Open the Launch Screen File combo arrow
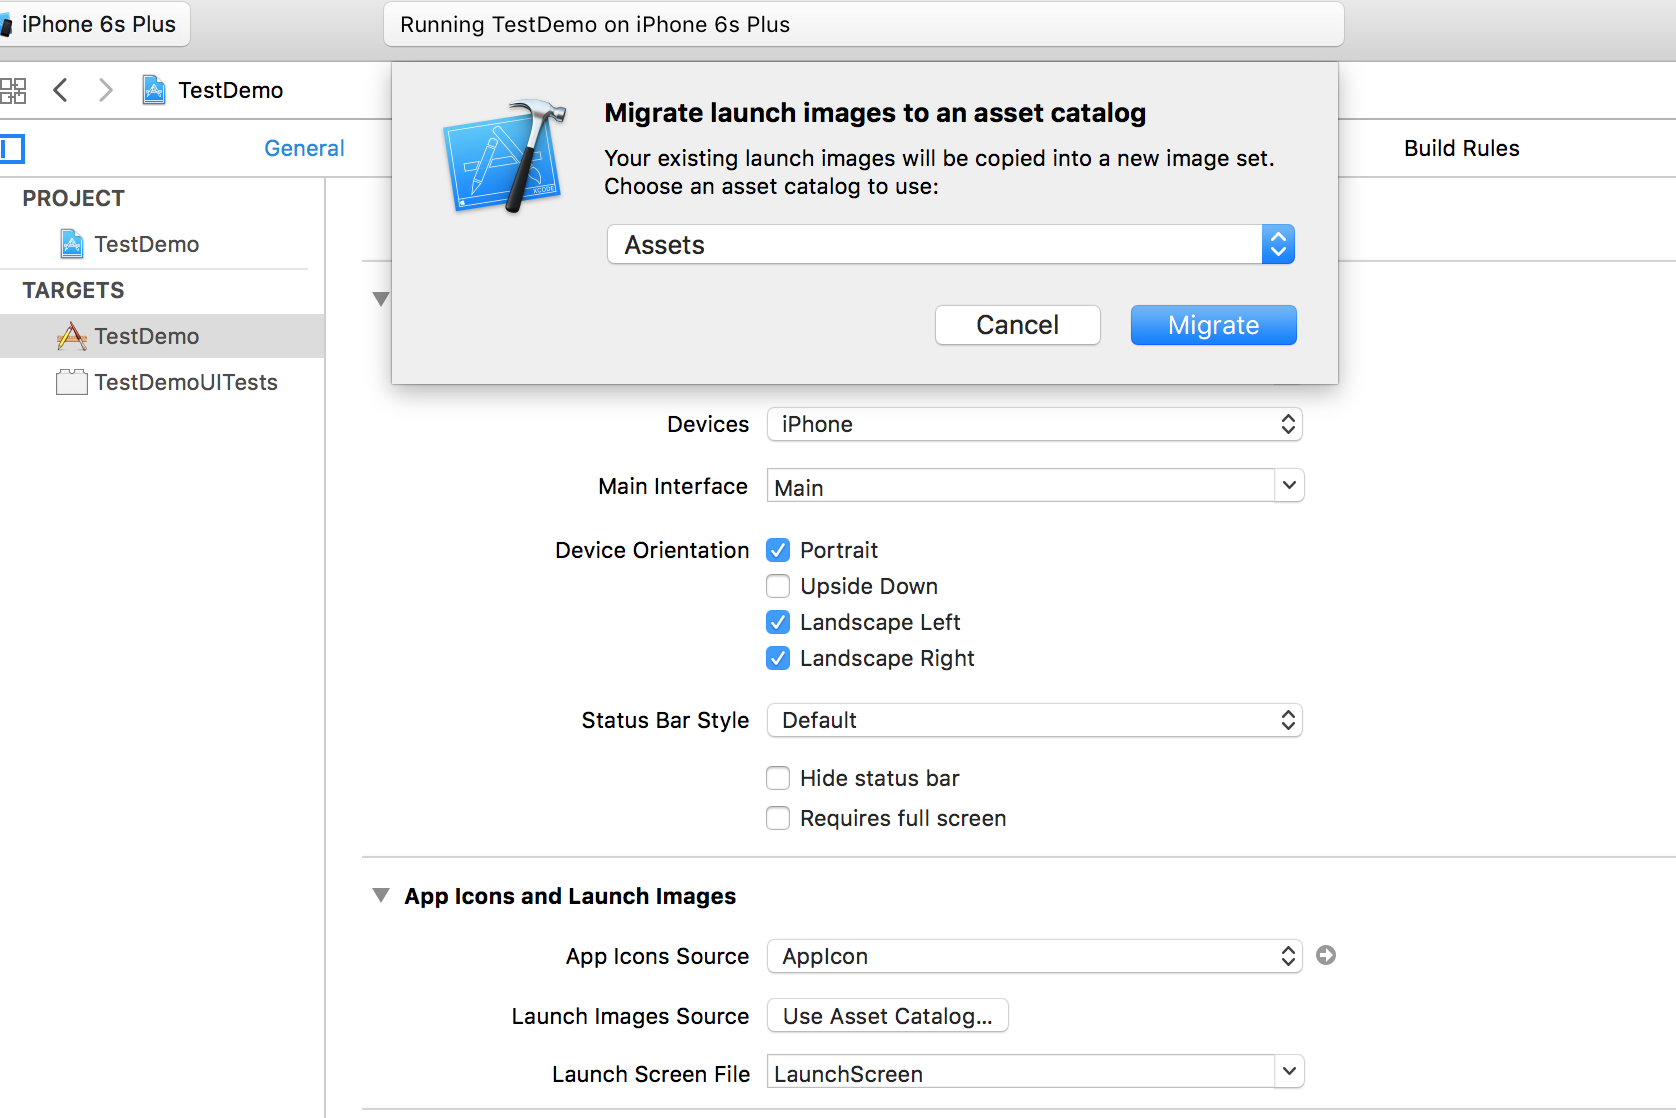Image resolution: width=1676 pixels, height=1118 pixels. click(1289, 1071)
